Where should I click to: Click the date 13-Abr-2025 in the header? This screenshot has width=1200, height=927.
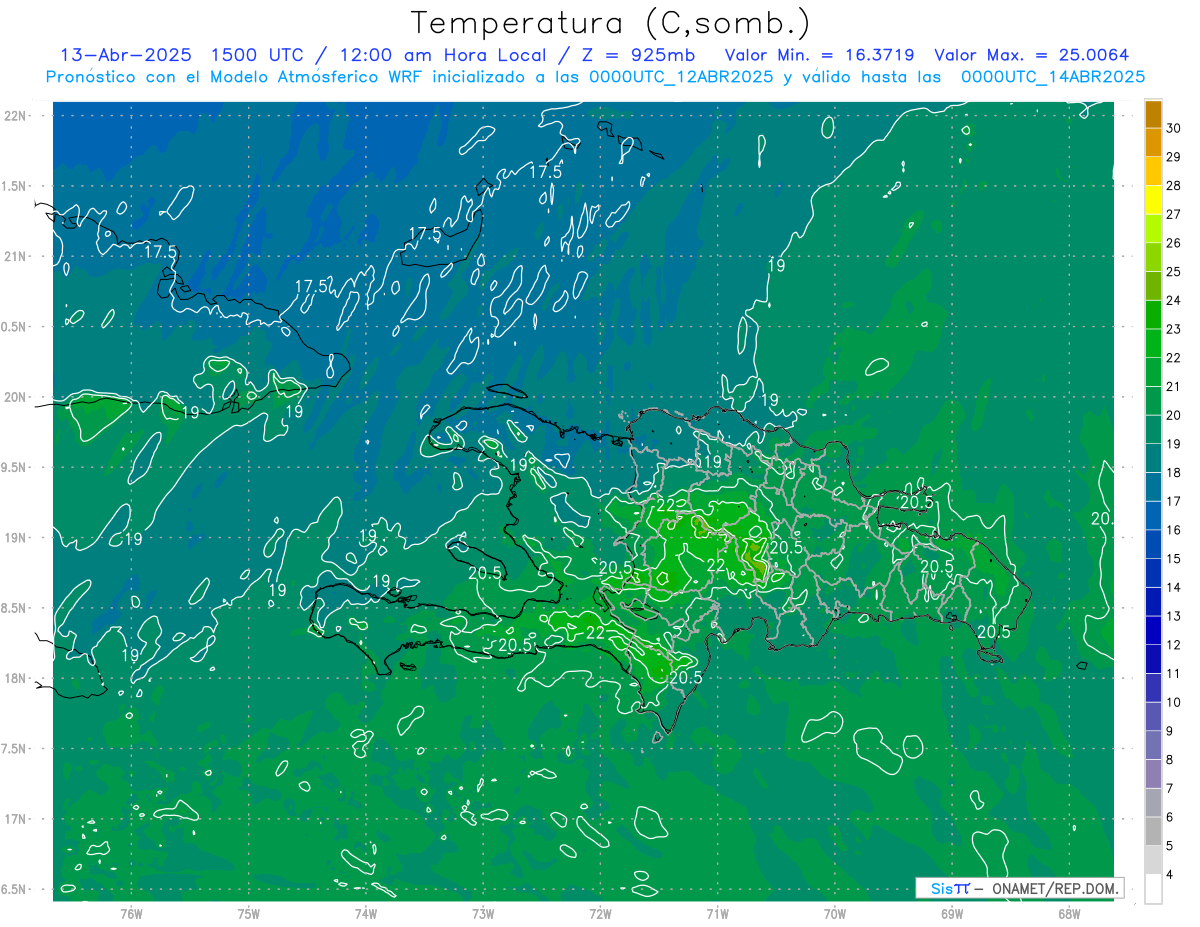[x=126, y=55]
